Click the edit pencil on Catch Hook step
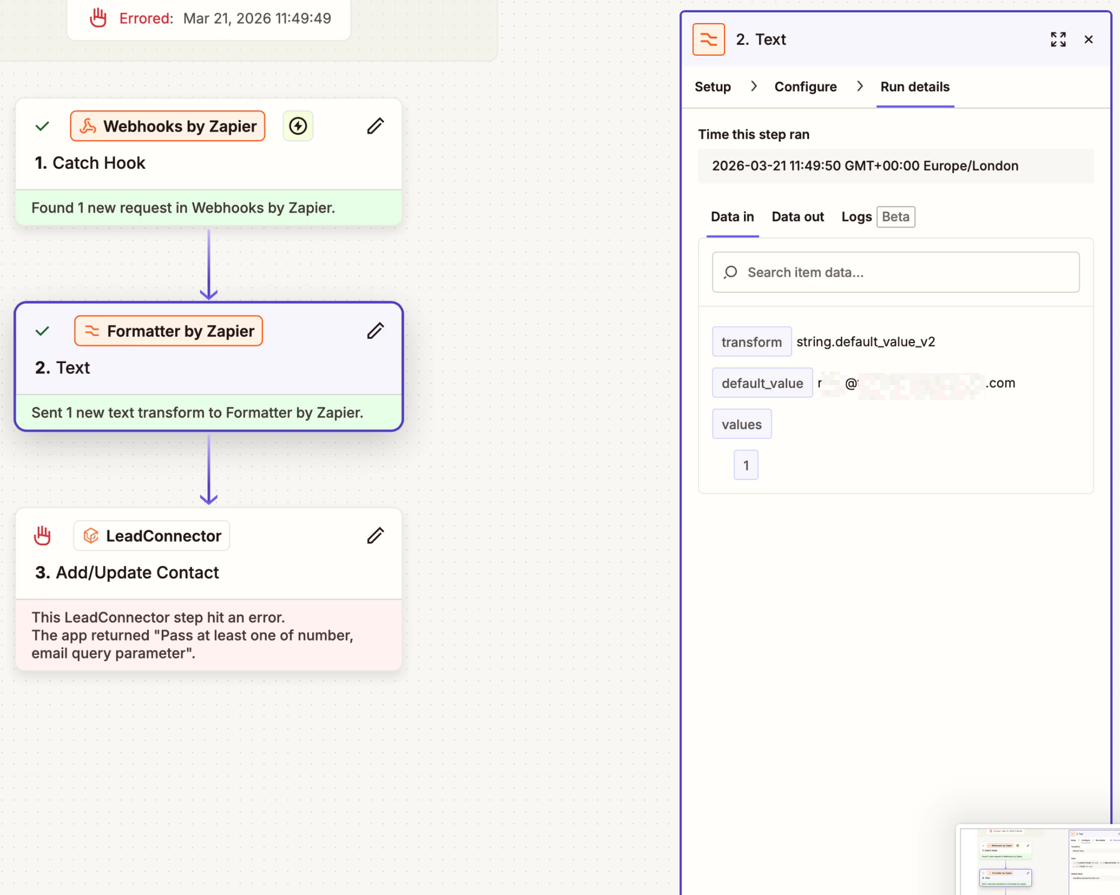This screenshot has height=895, width=1120. [375, 126]
